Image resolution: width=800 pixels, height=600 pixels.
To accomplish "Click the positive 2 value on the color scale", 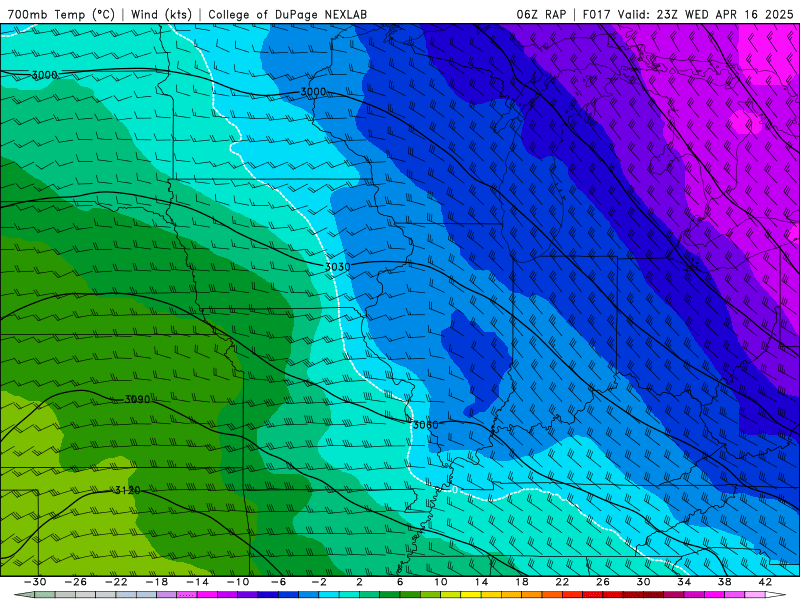I will click(359, 582).
